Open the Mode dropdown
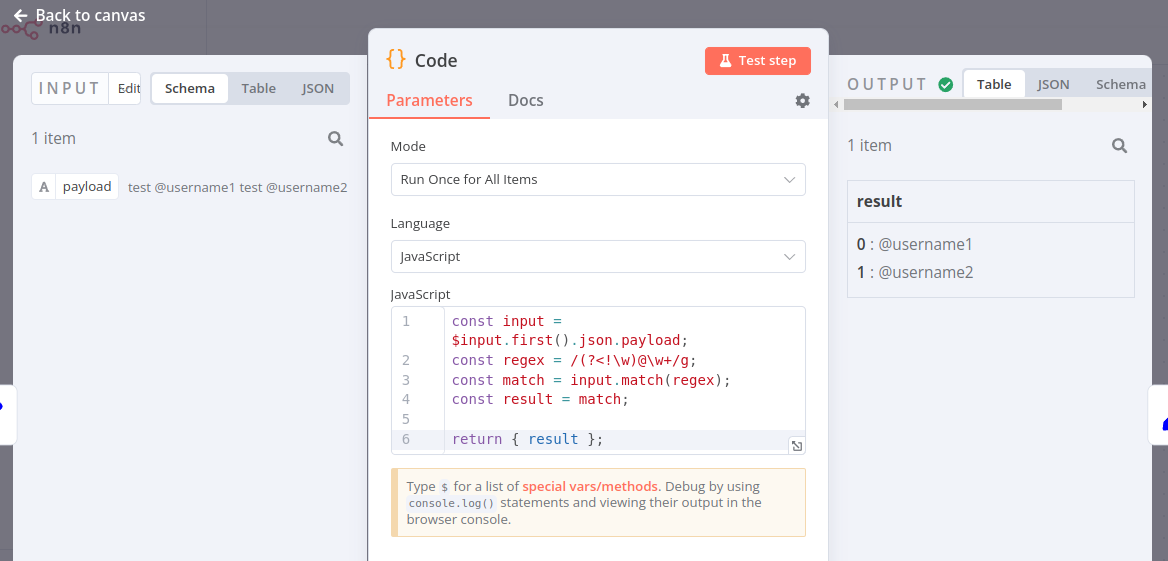1168x561 pixels. pos(597,180)
